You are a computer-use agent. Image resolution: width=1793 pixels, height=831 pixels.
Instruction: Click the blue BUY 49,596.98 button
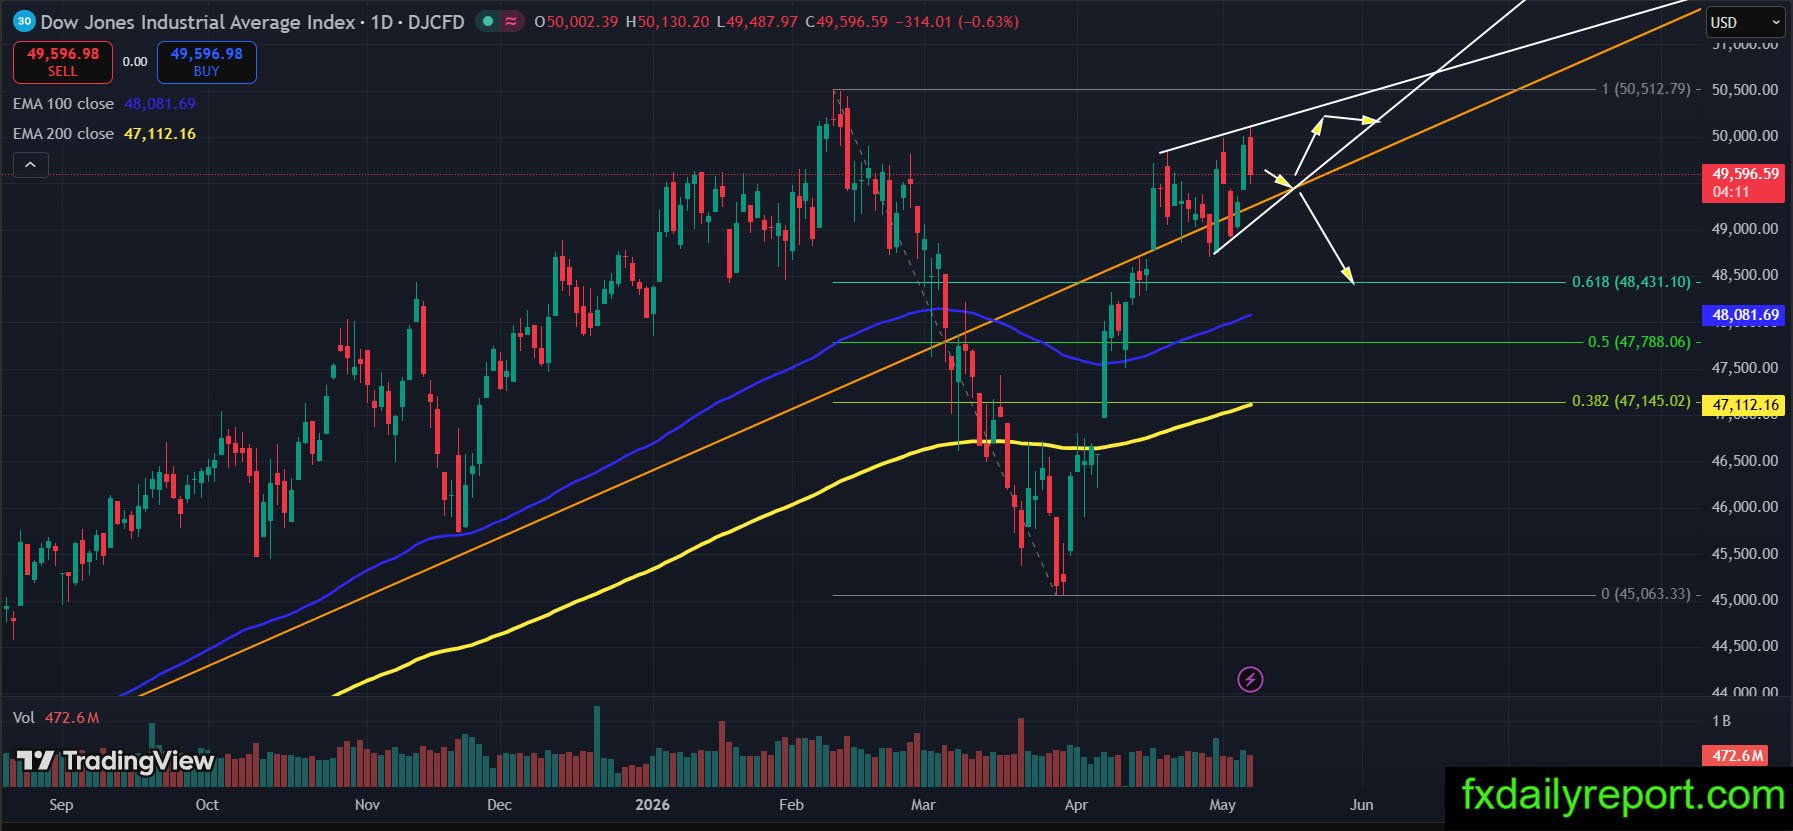(x=207, y=62)
